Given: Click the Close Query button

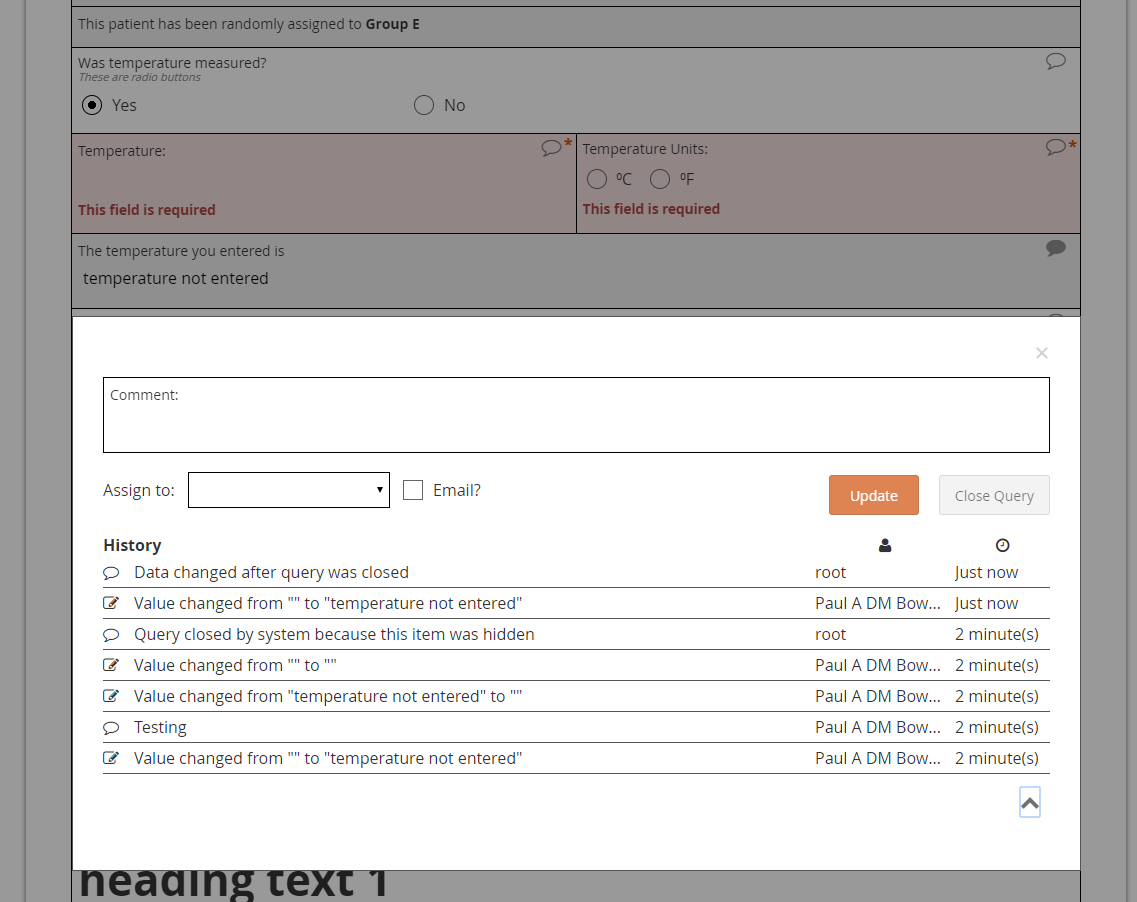Looking at the screenshot, I should click(x=993, y=495).
